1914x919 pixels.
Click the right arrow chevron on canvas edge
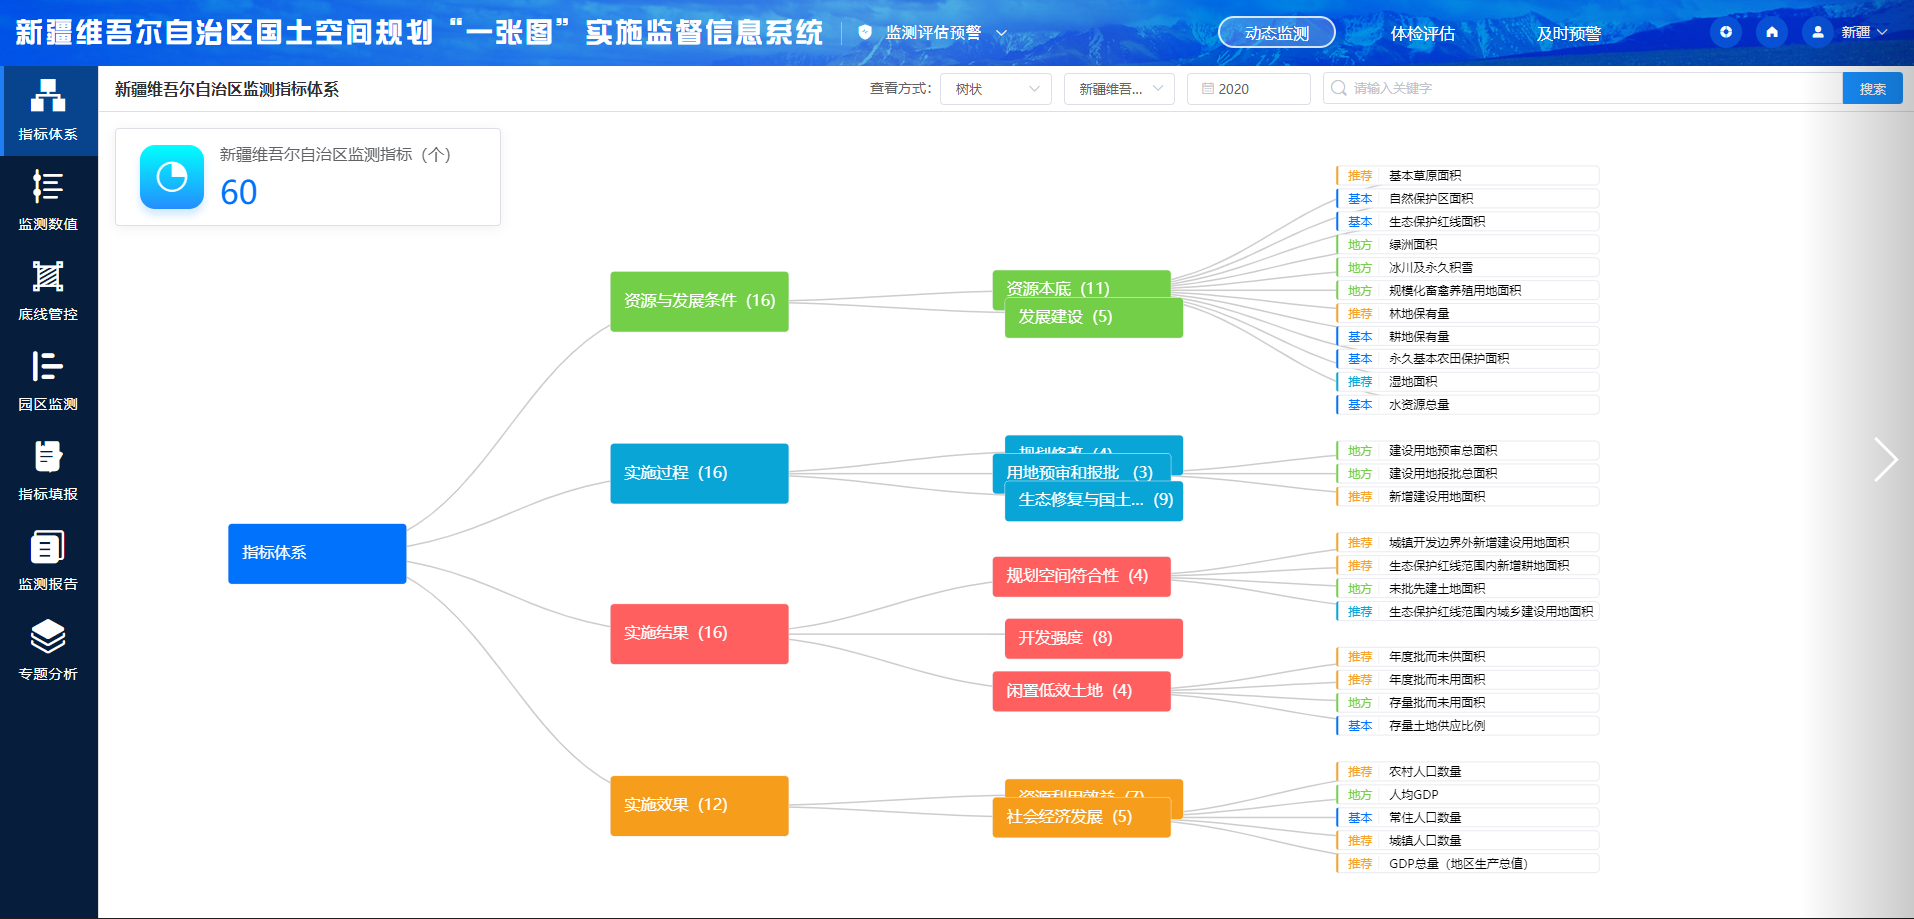(x=1885, y=460)
